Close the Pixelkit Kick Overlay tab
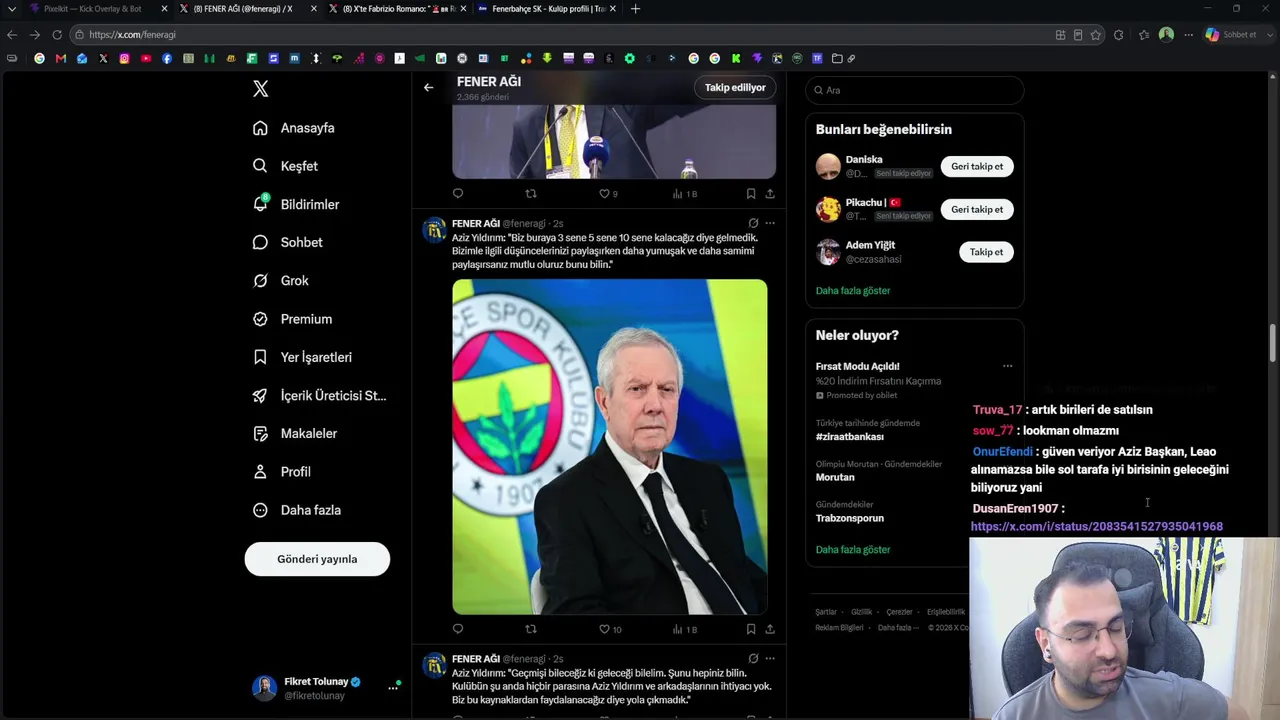This screenshot has height=720, width=1280. click(x=164, y=9)
